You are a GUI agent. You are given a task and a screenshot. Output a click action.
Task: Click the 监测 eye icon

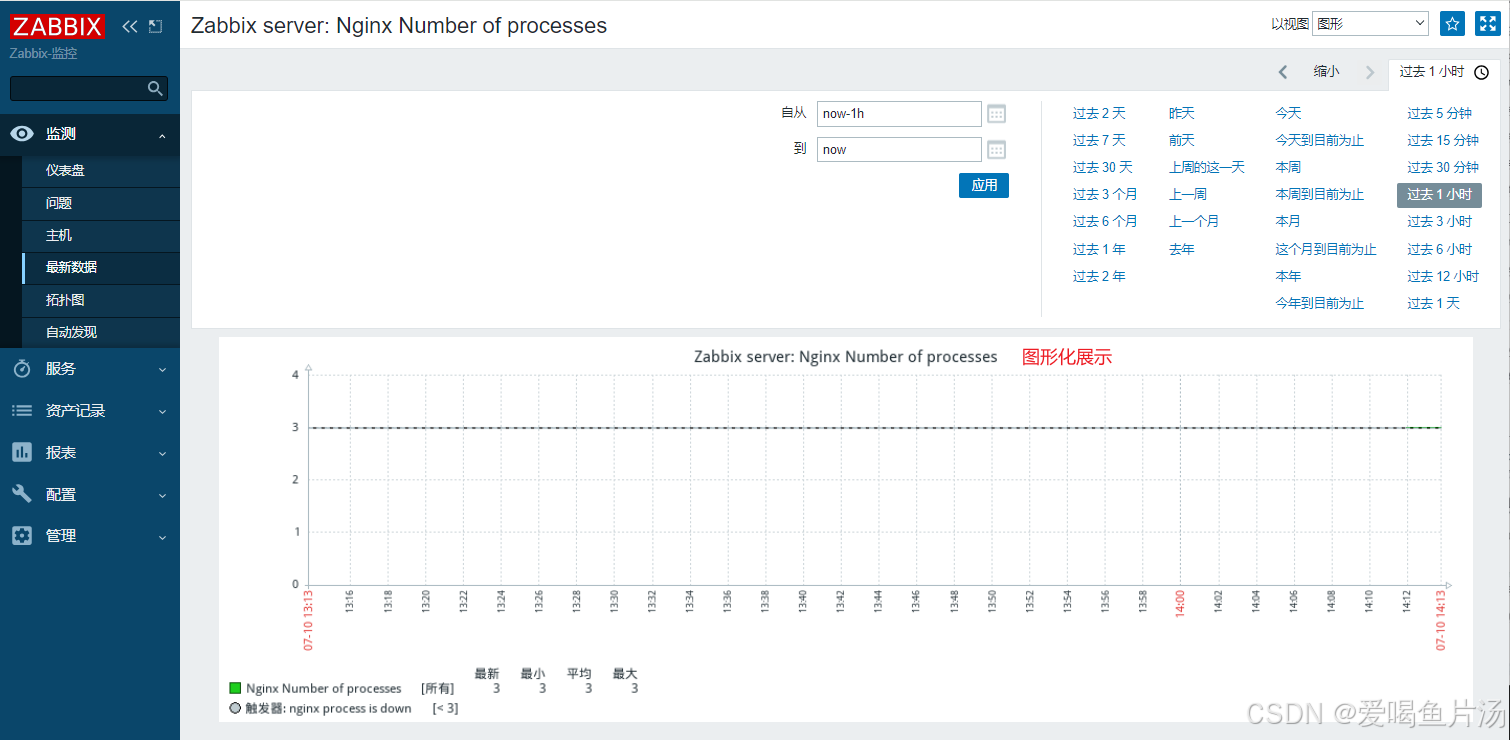point(22,133)
